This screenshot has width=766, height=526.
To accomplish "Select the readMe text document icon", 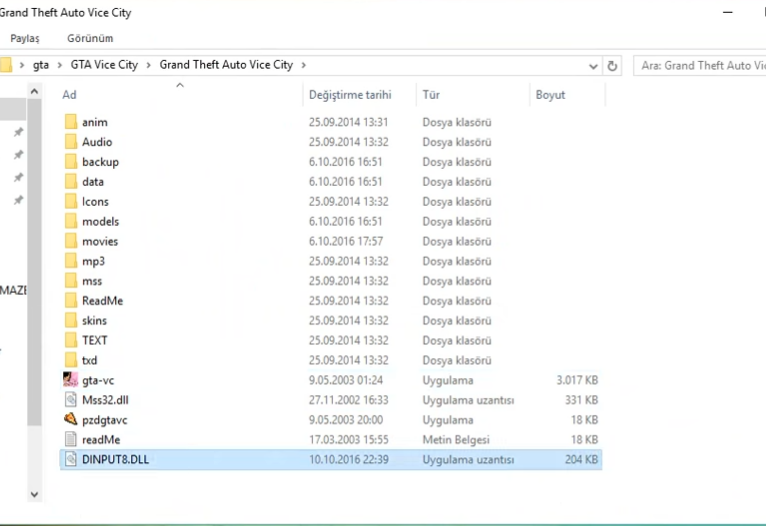I will click(70, 439).
